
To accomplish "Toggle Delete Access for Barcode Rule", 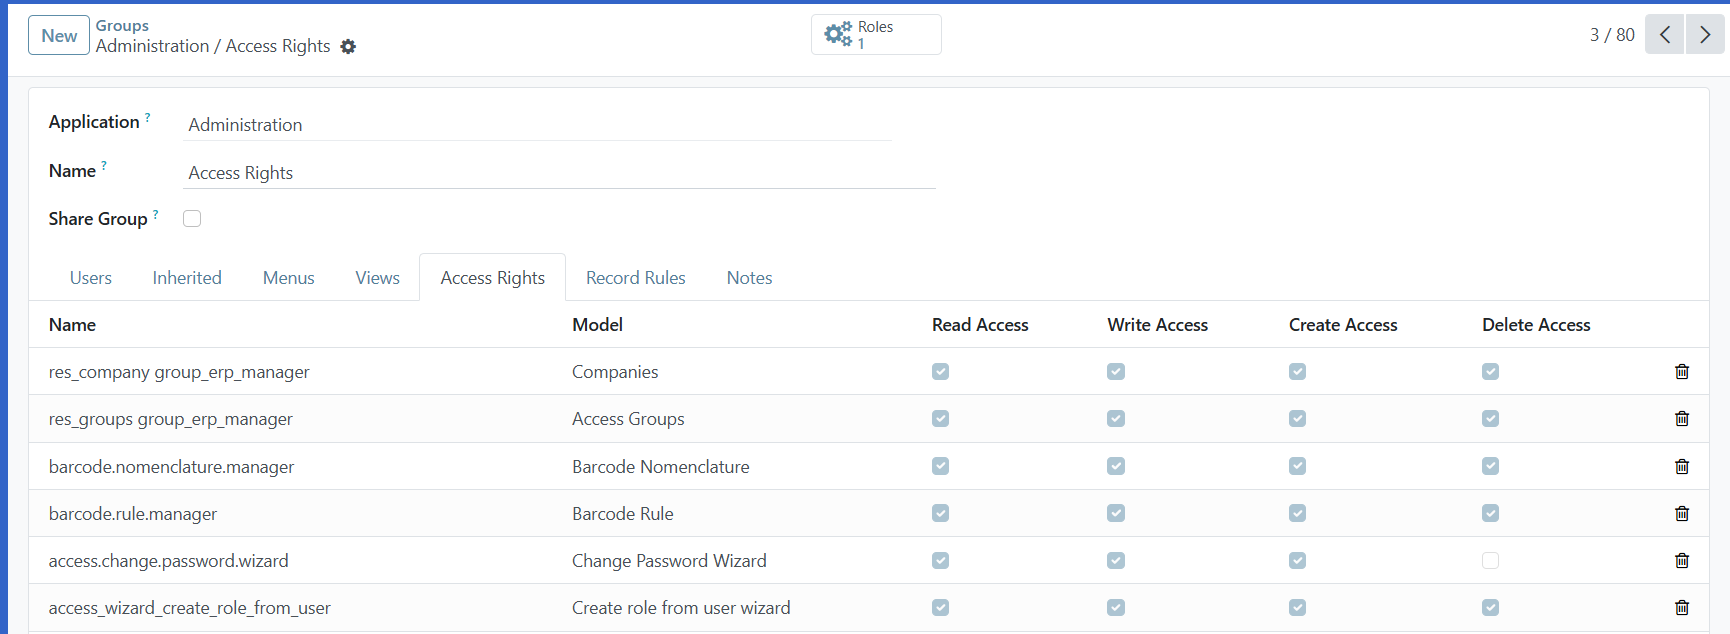I will (x=1490, y=513).
